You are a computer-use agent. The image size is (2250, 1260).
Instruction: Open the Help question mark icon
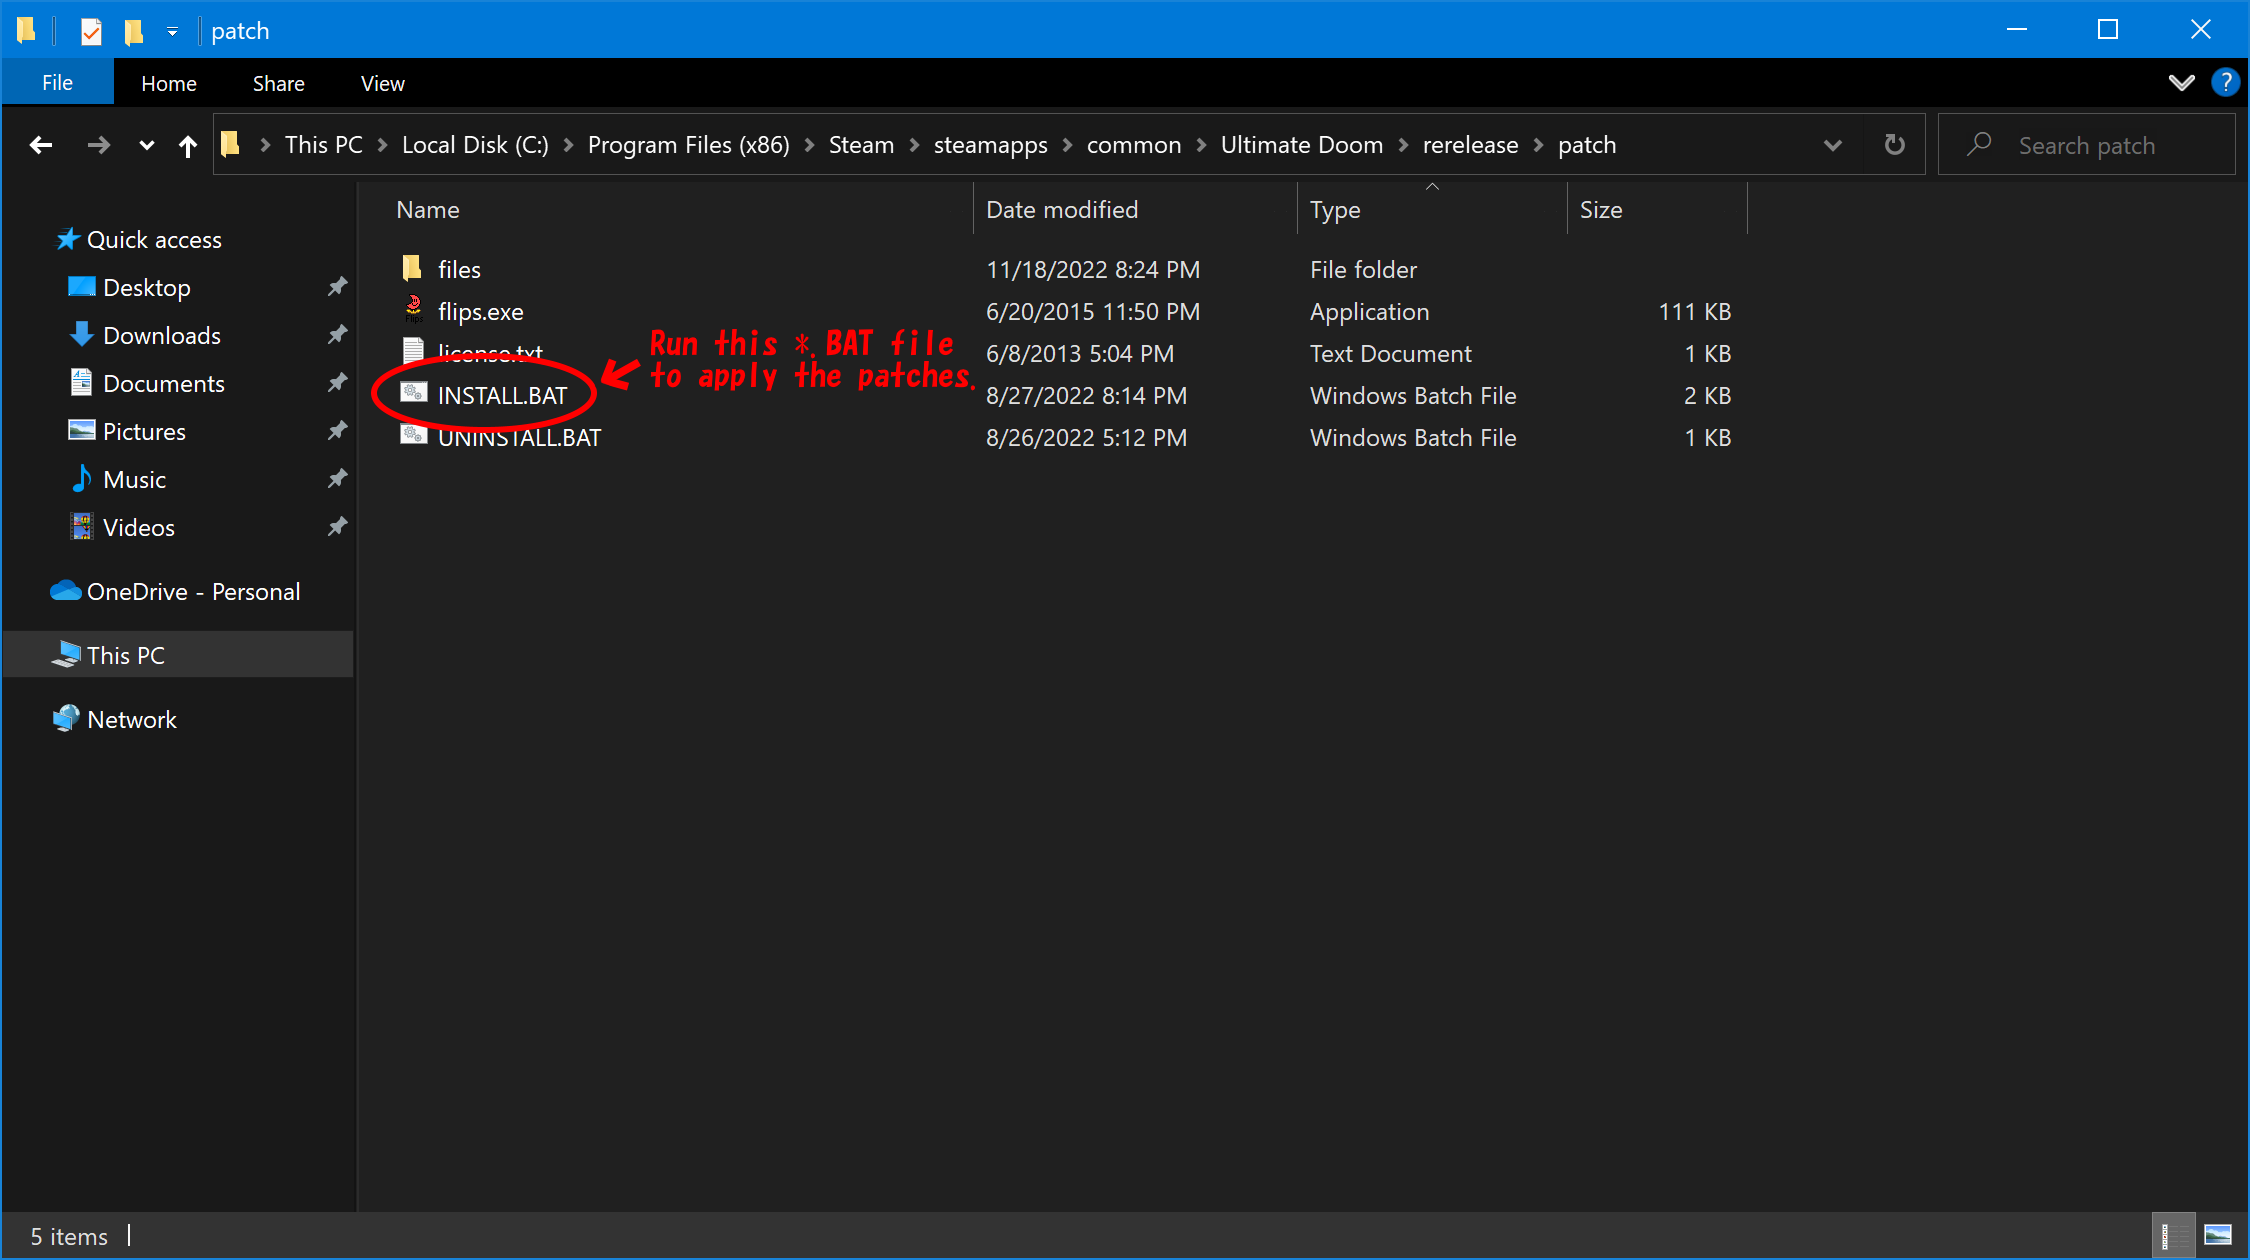(2225, 83)
